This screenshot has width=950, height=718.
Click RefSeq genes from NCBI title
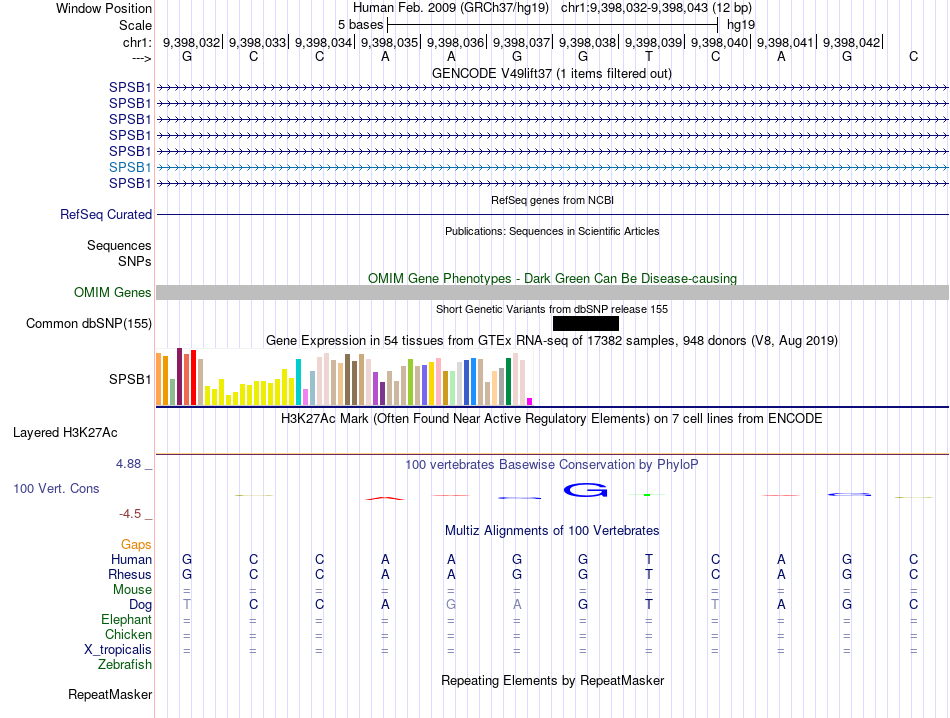click(x=553, y=200)
